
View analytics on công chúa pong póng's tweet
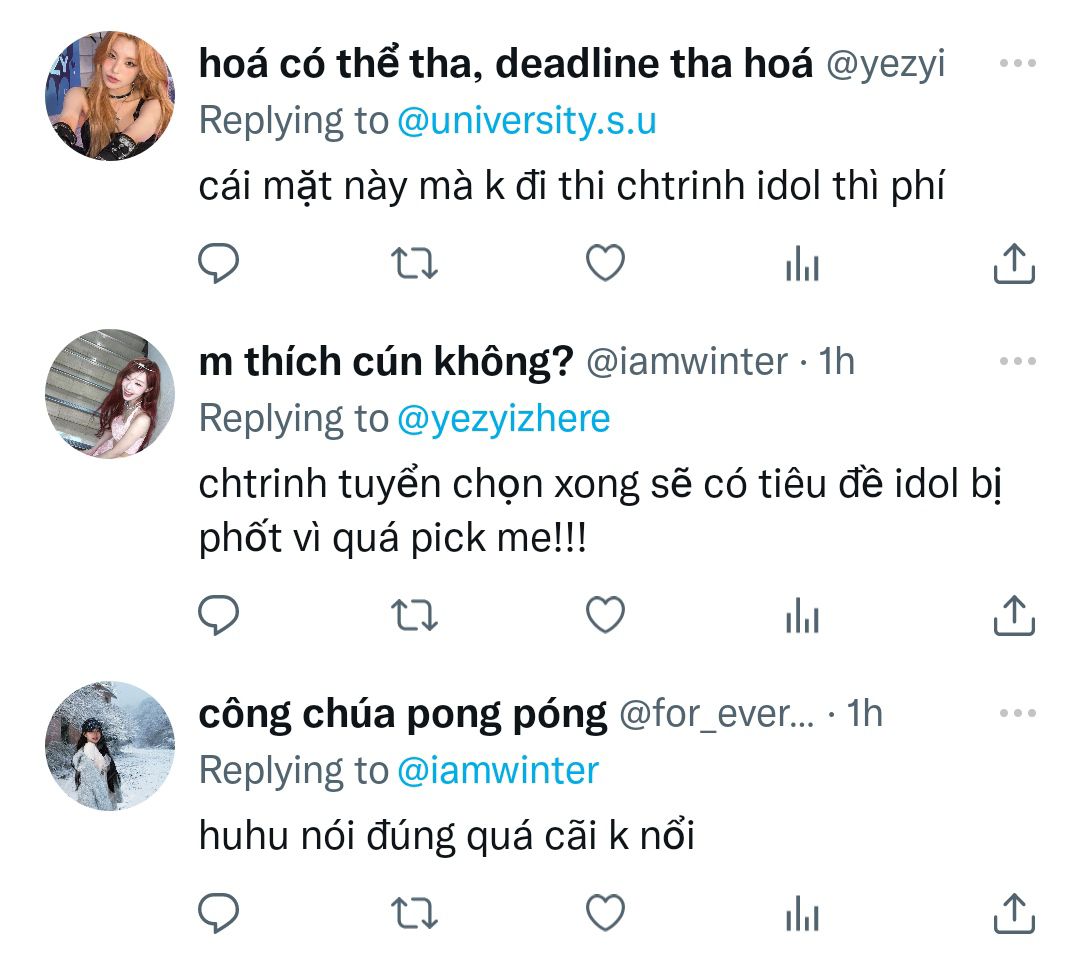[x=801, y=913]
